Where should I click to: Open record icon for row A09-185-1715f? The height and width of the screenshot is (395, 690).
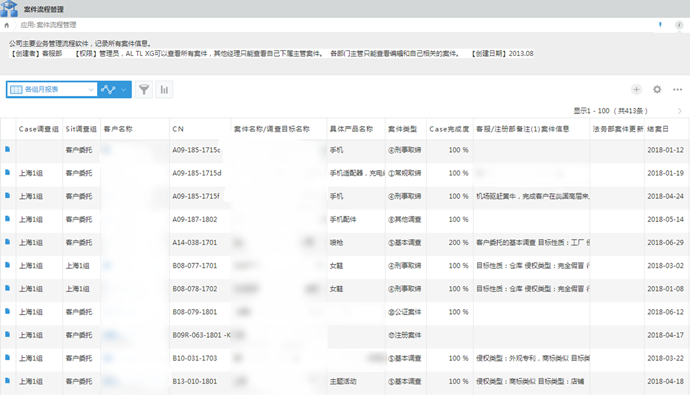(x=7, y=196)
